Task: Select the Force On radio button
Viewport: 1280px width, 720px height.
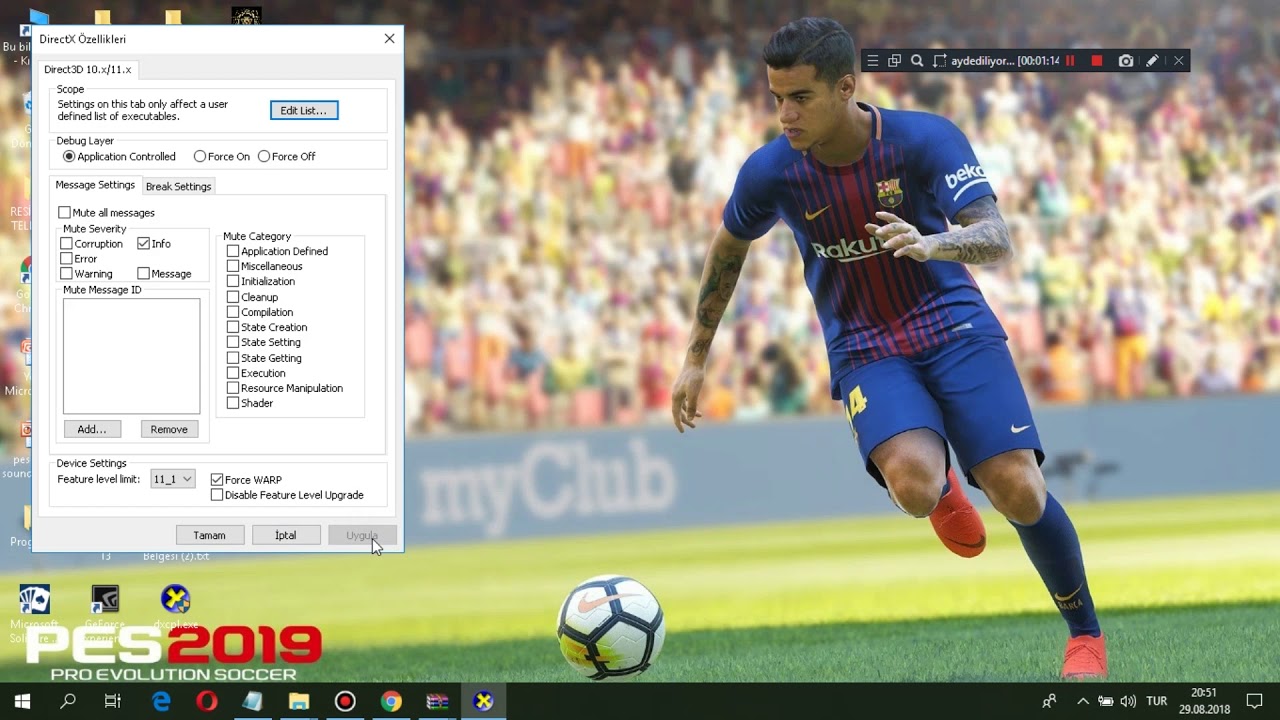Action: pos(222,157)
